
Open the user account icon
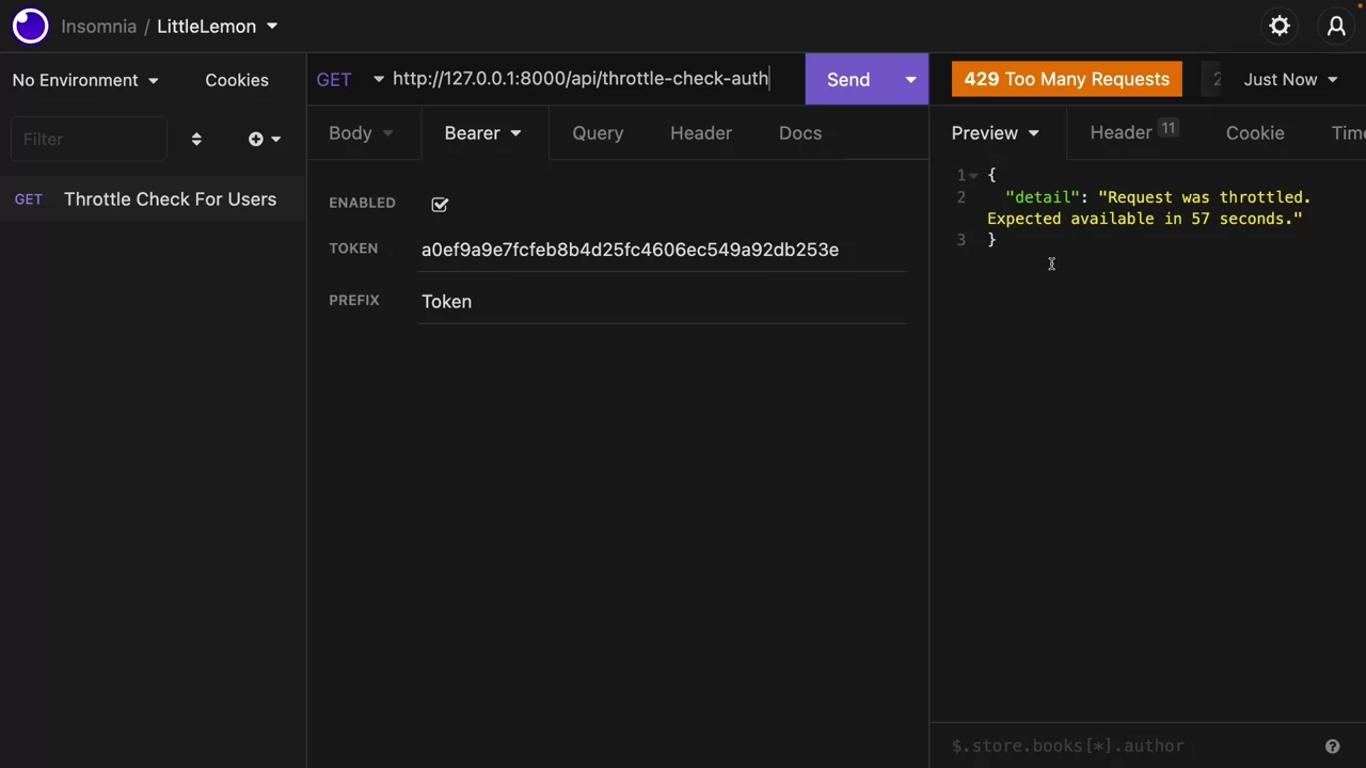coord(1336,27)
